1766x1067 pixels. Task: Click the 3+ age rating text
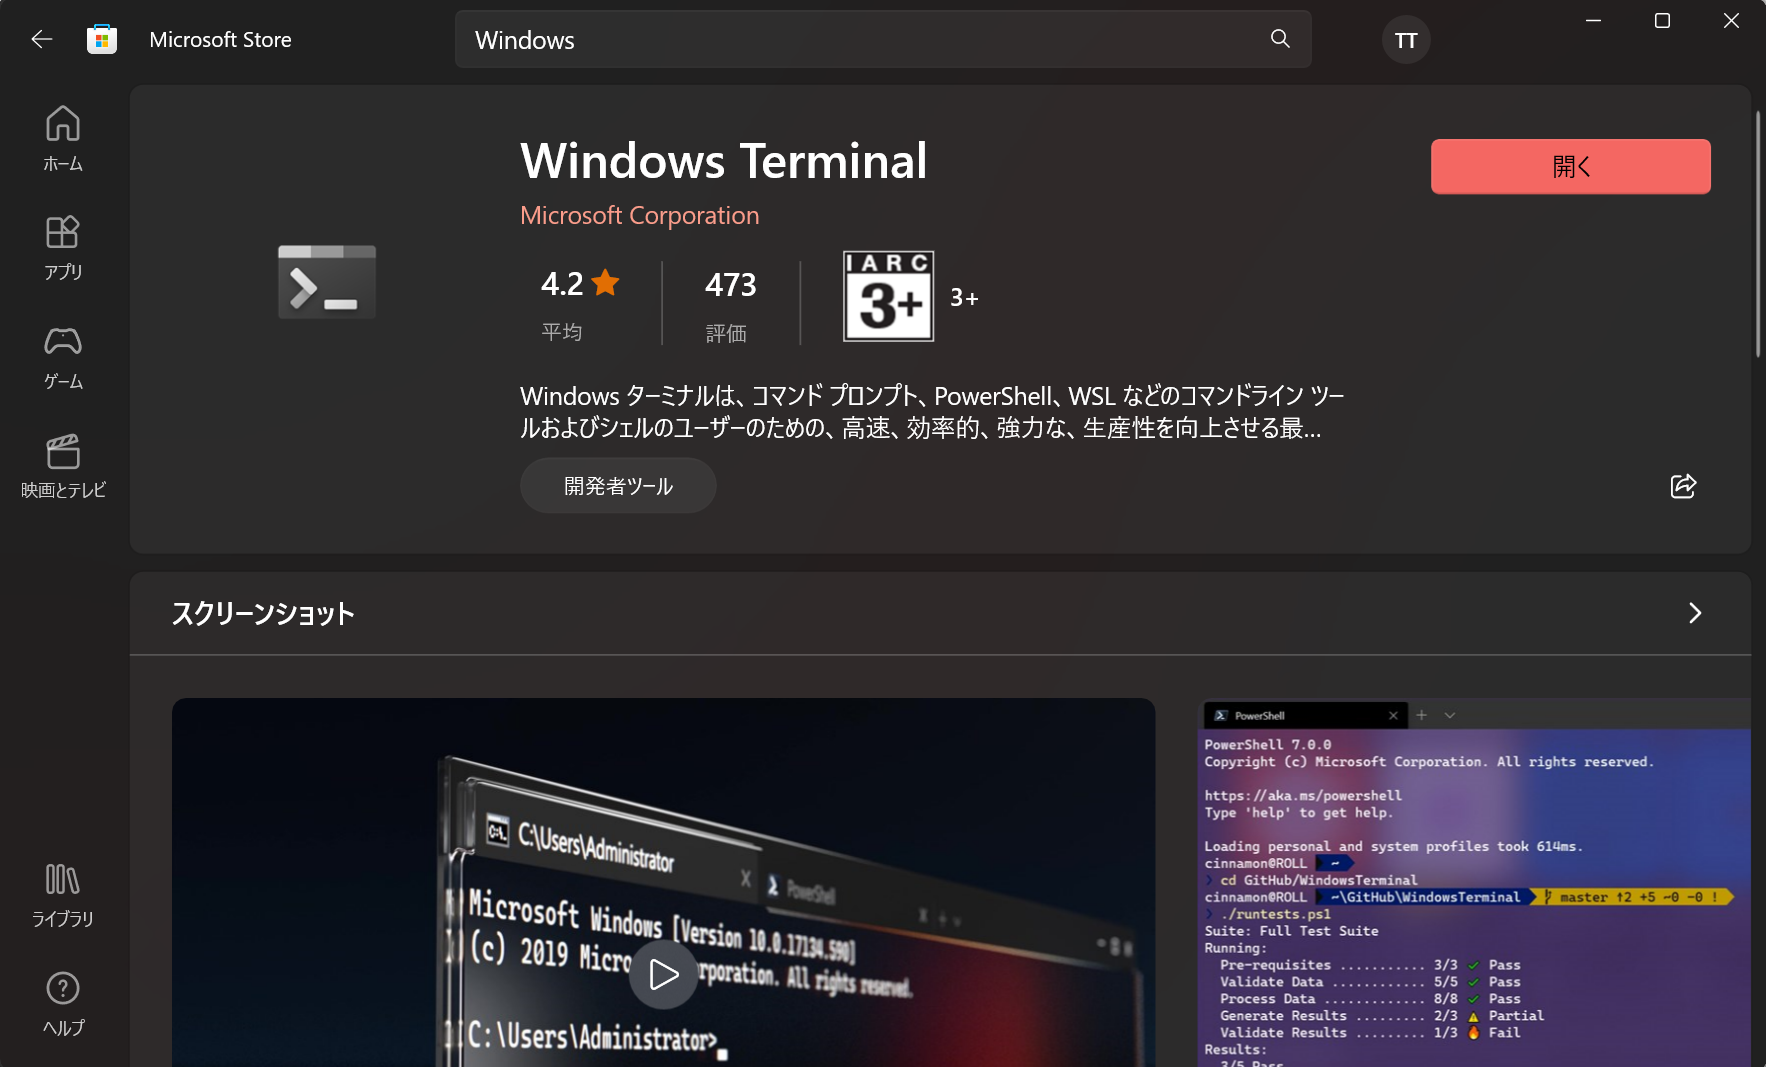click(x=964, y=297)
